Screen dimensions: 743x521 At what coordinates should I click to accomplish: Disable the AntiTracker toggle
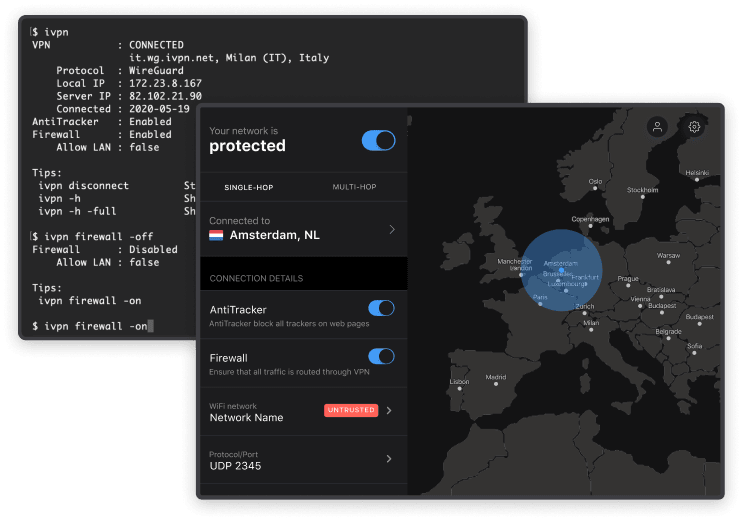pyautogui.click(x=381, y=308)
